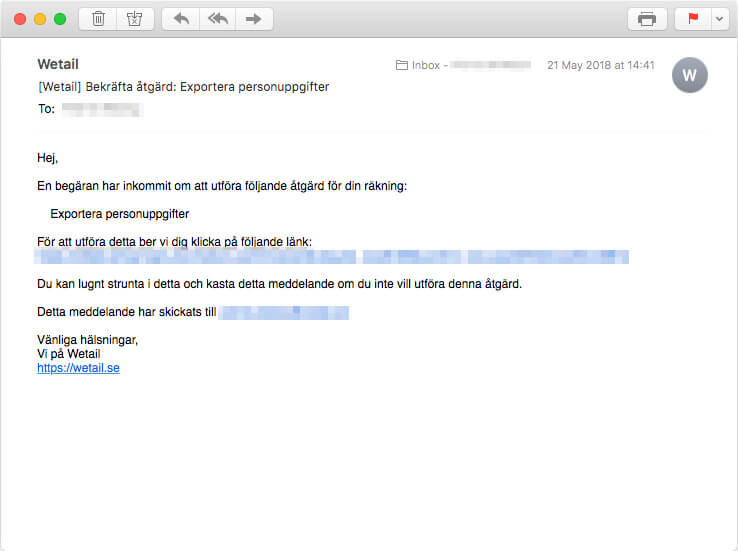Image resolution: width=738 pixels, height=551 pixels.
Task: Forward this message using the arrow icon
Action: pyautogui.click(x=254, y=19)
